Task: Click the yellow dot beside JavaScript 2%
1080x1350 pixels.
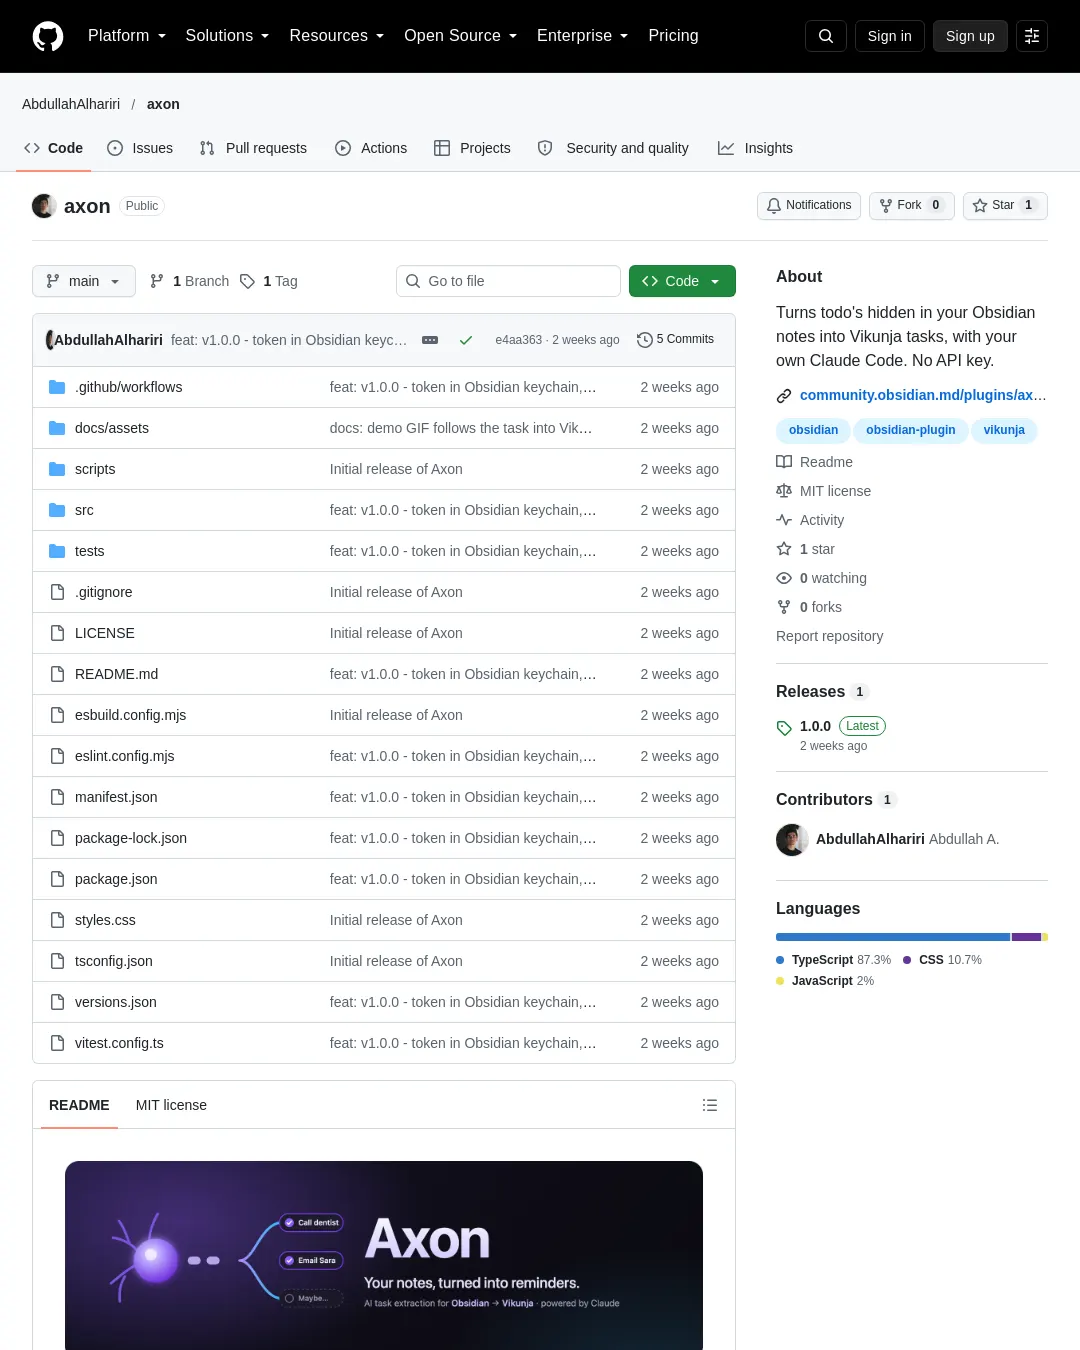Action: coord(780,981)
